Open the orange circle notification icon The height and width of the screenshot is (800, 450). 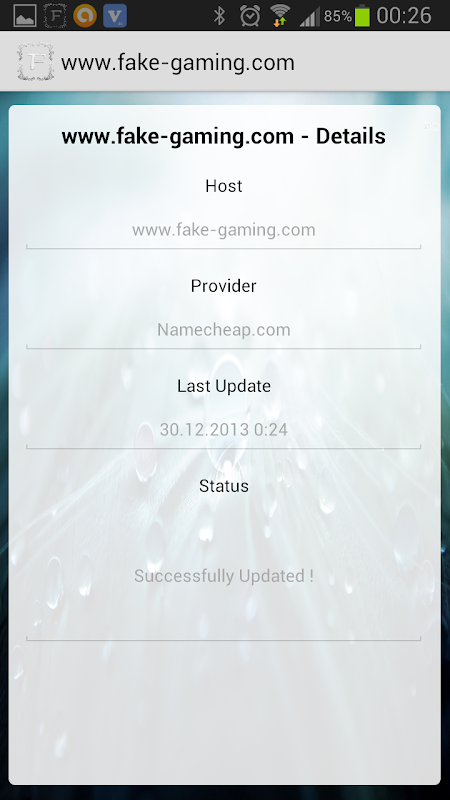click(85, 15)
